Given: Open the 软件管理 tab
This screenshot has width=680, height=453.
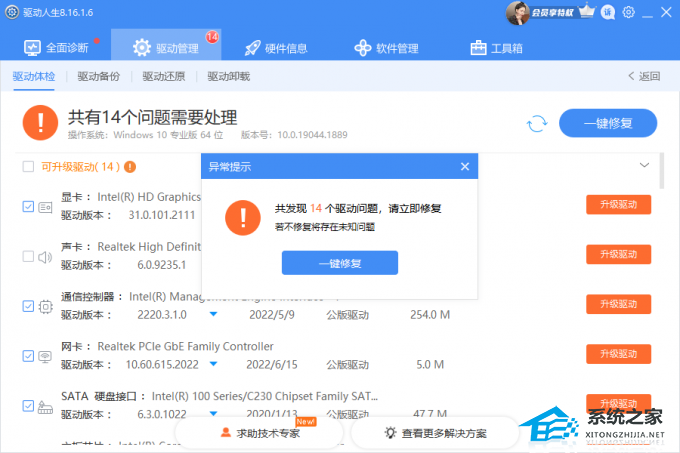Looking at the screenshot, I should coord(386,48).
